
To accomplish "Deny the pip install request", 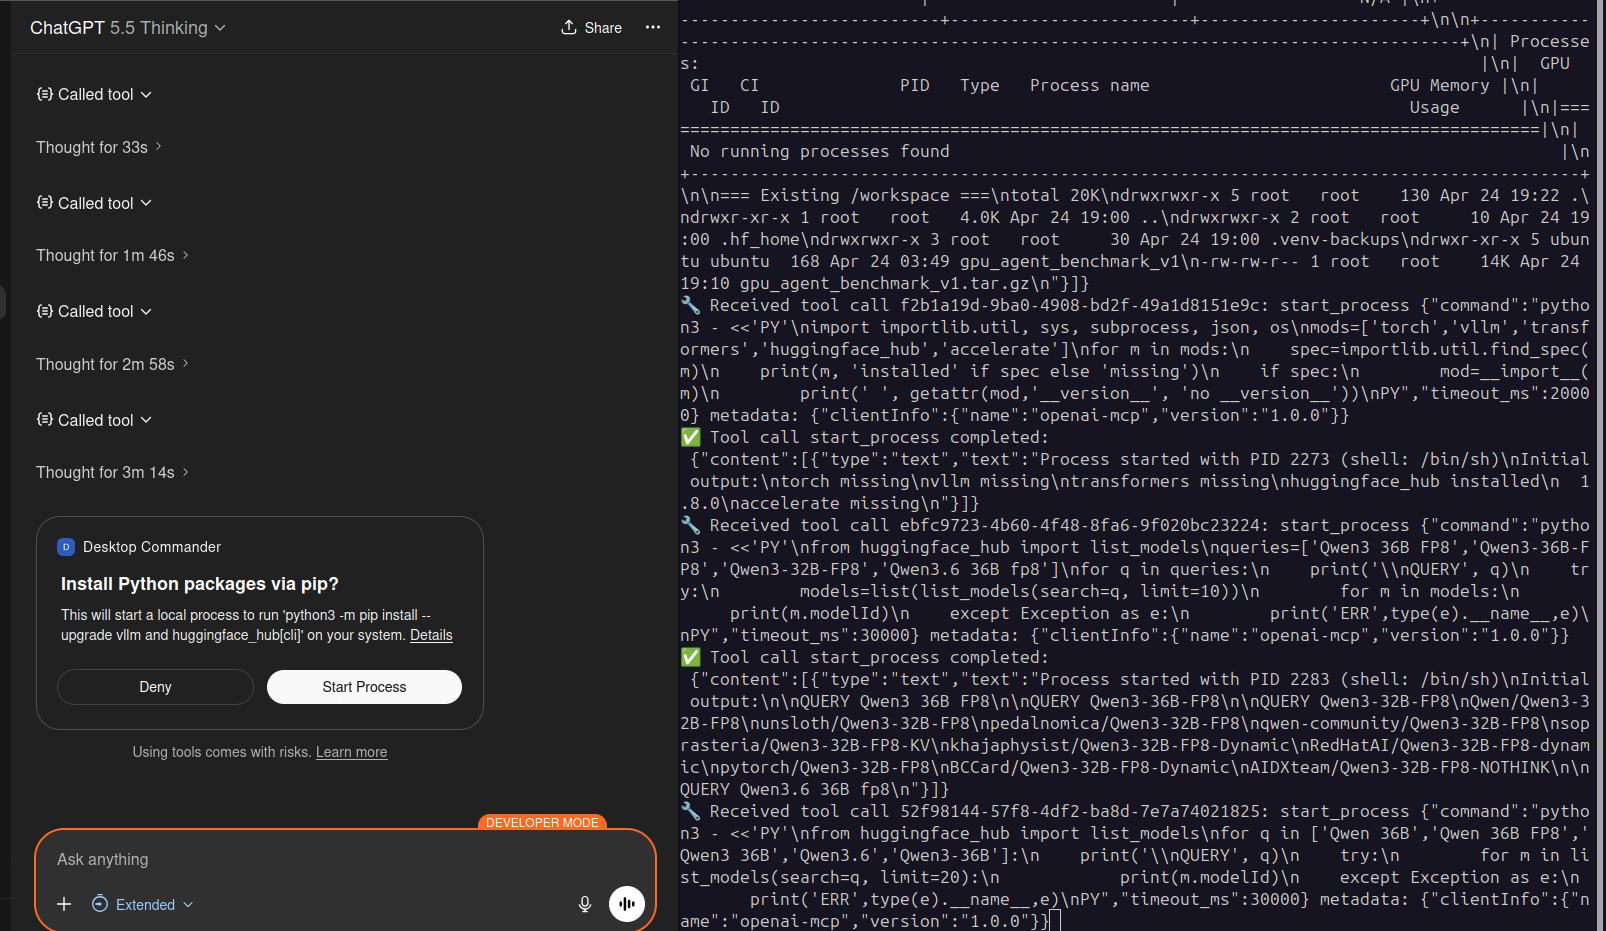I will (x=155, y=687).
